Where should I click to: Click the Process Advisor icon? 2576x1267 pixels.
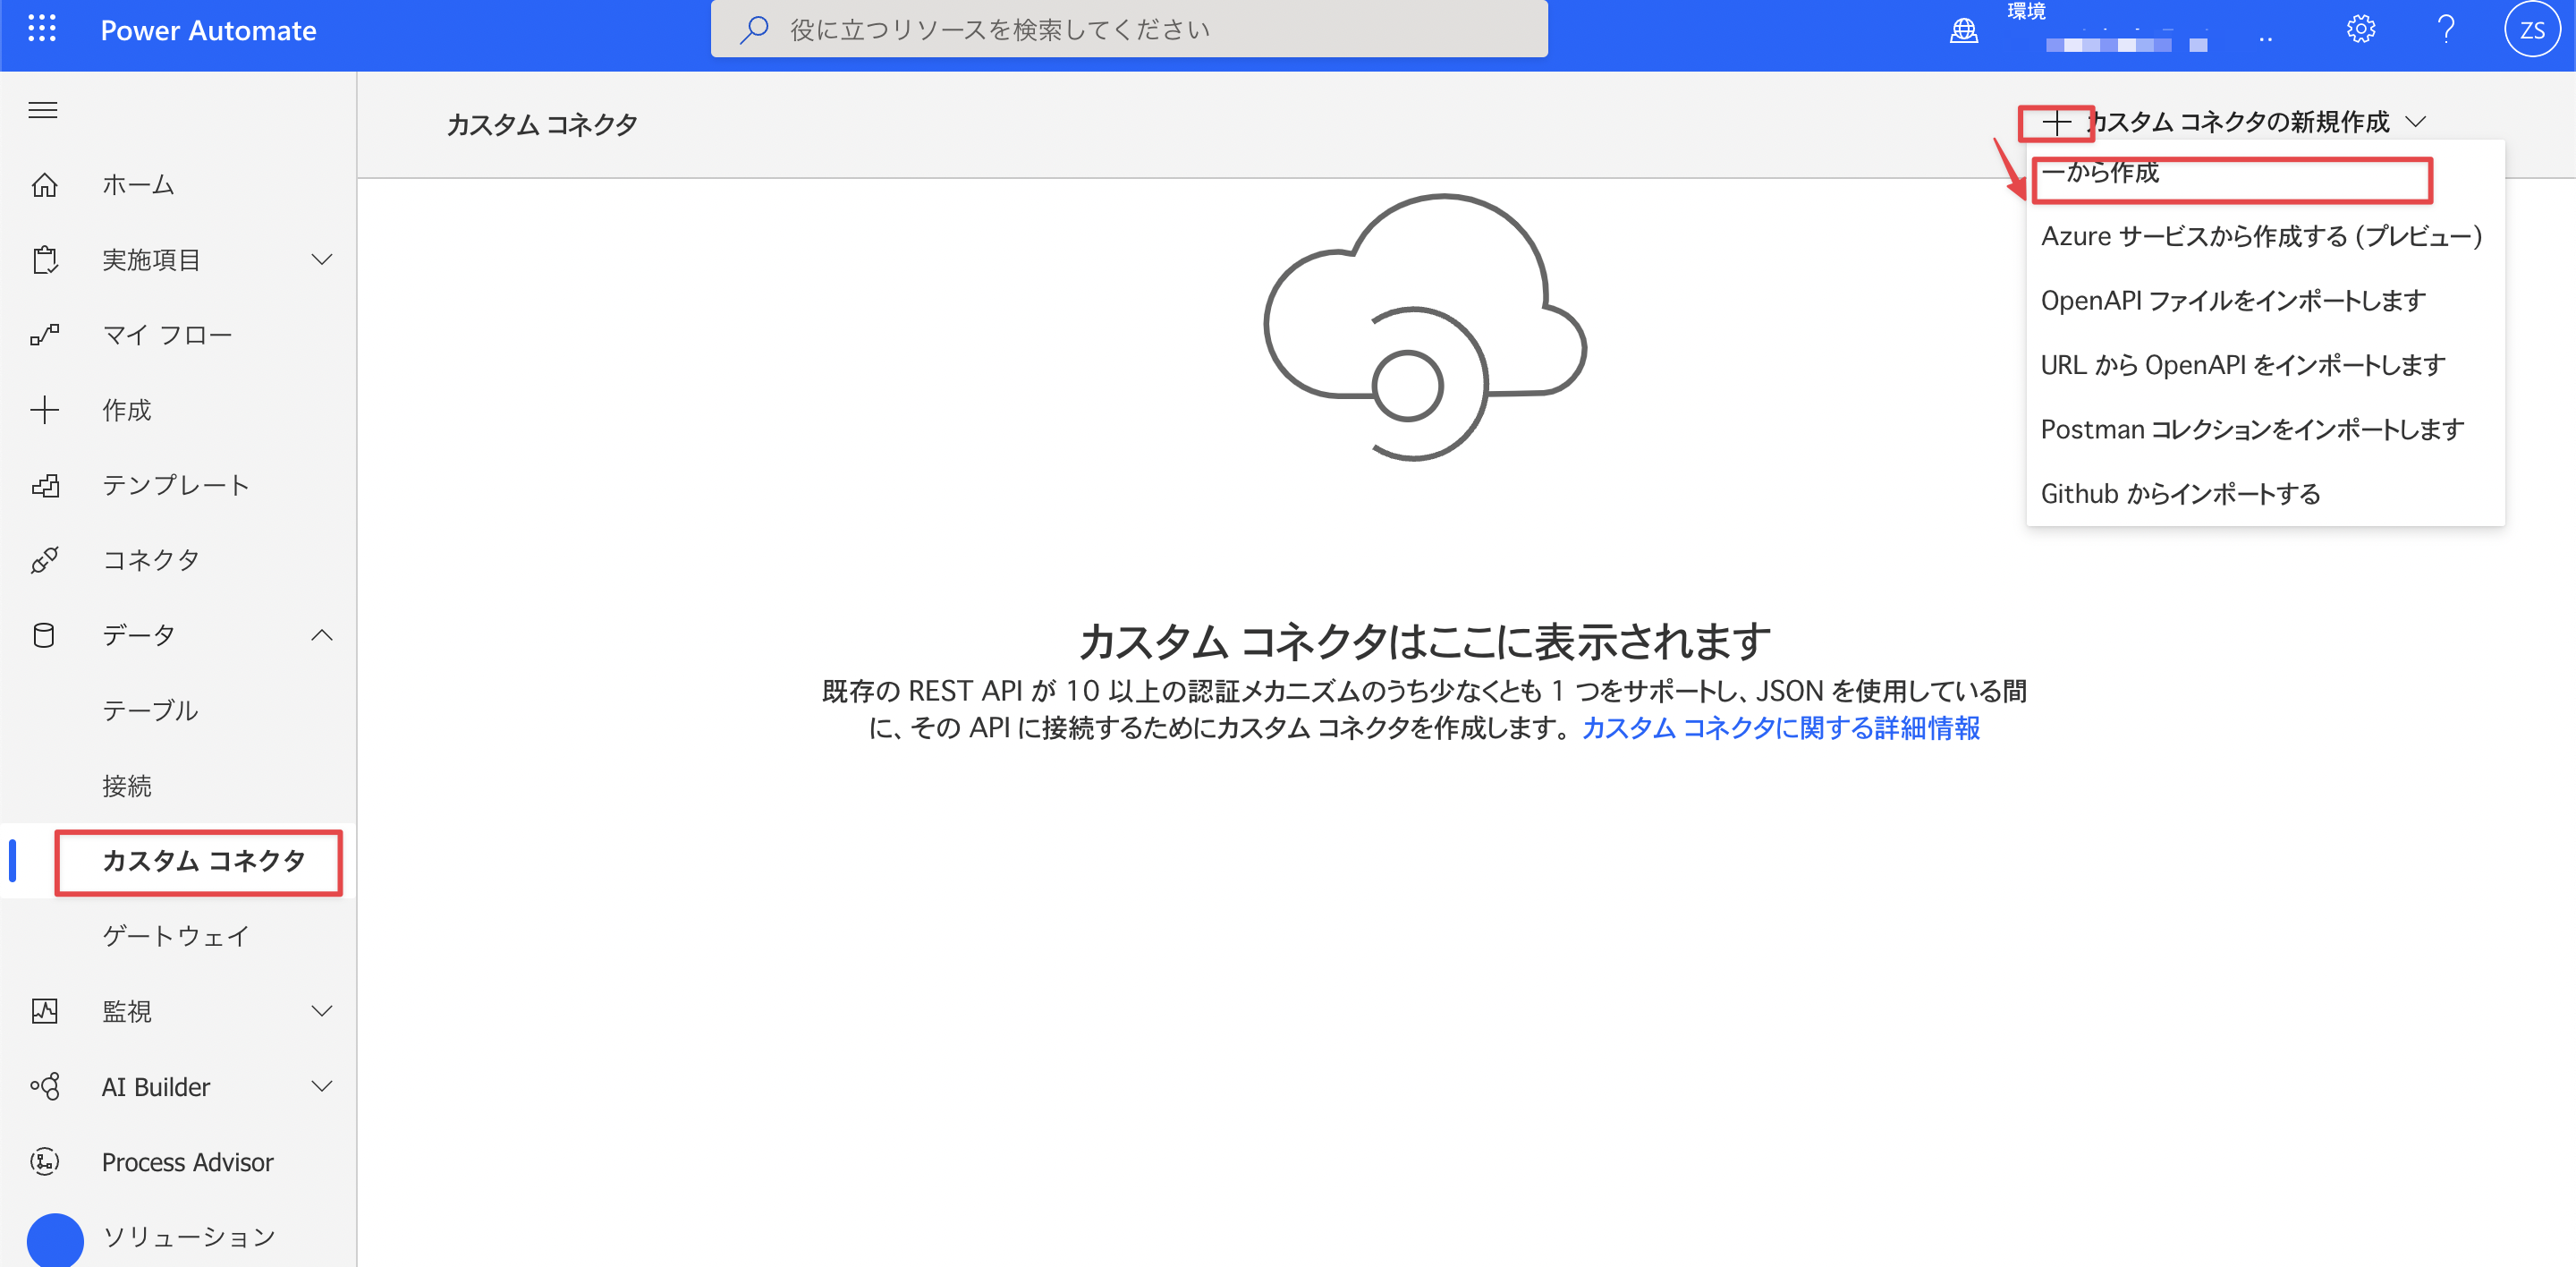pos(44,1161)
